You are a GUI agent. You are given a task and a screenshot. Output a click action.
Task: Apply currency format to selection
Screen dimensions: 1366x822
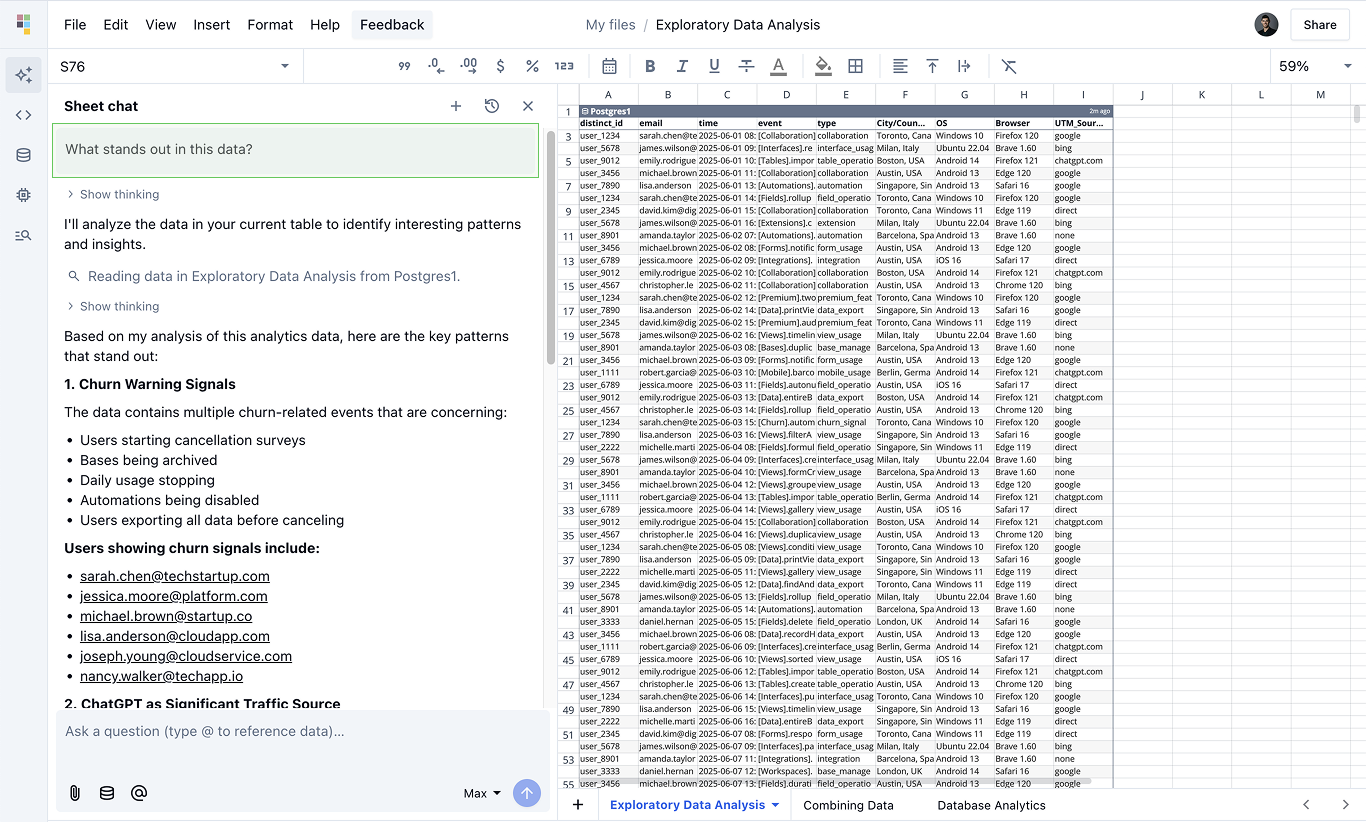[x=500, y=66]
